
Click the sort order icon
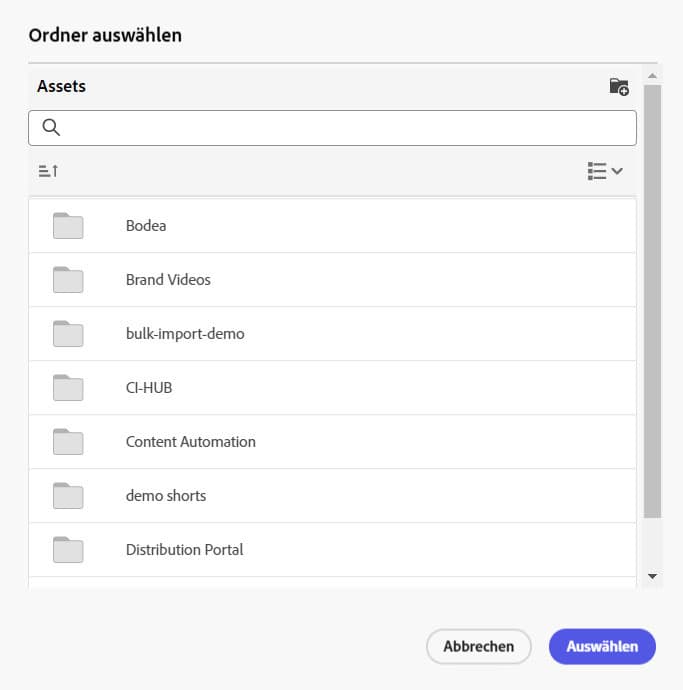click(48, 171)
